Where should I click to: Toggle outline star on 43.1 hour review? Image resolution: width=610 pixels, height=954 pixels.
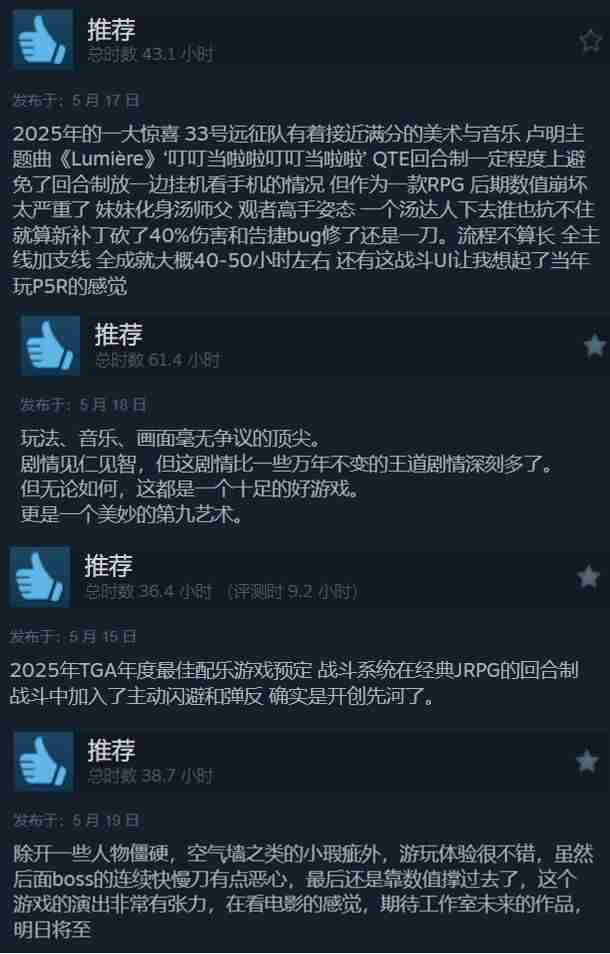591,41
